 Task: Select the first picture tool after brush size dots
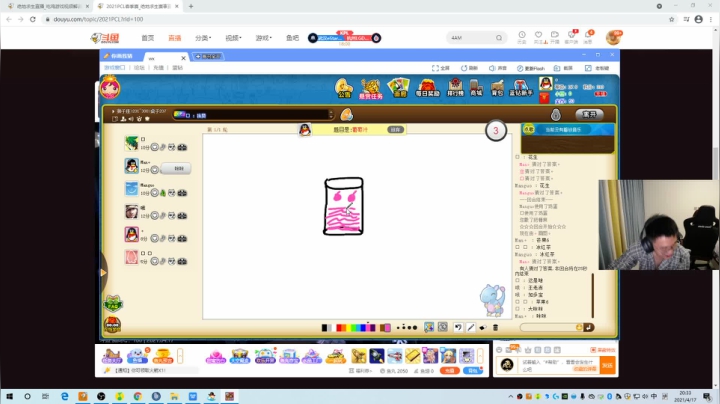point(429,327)
